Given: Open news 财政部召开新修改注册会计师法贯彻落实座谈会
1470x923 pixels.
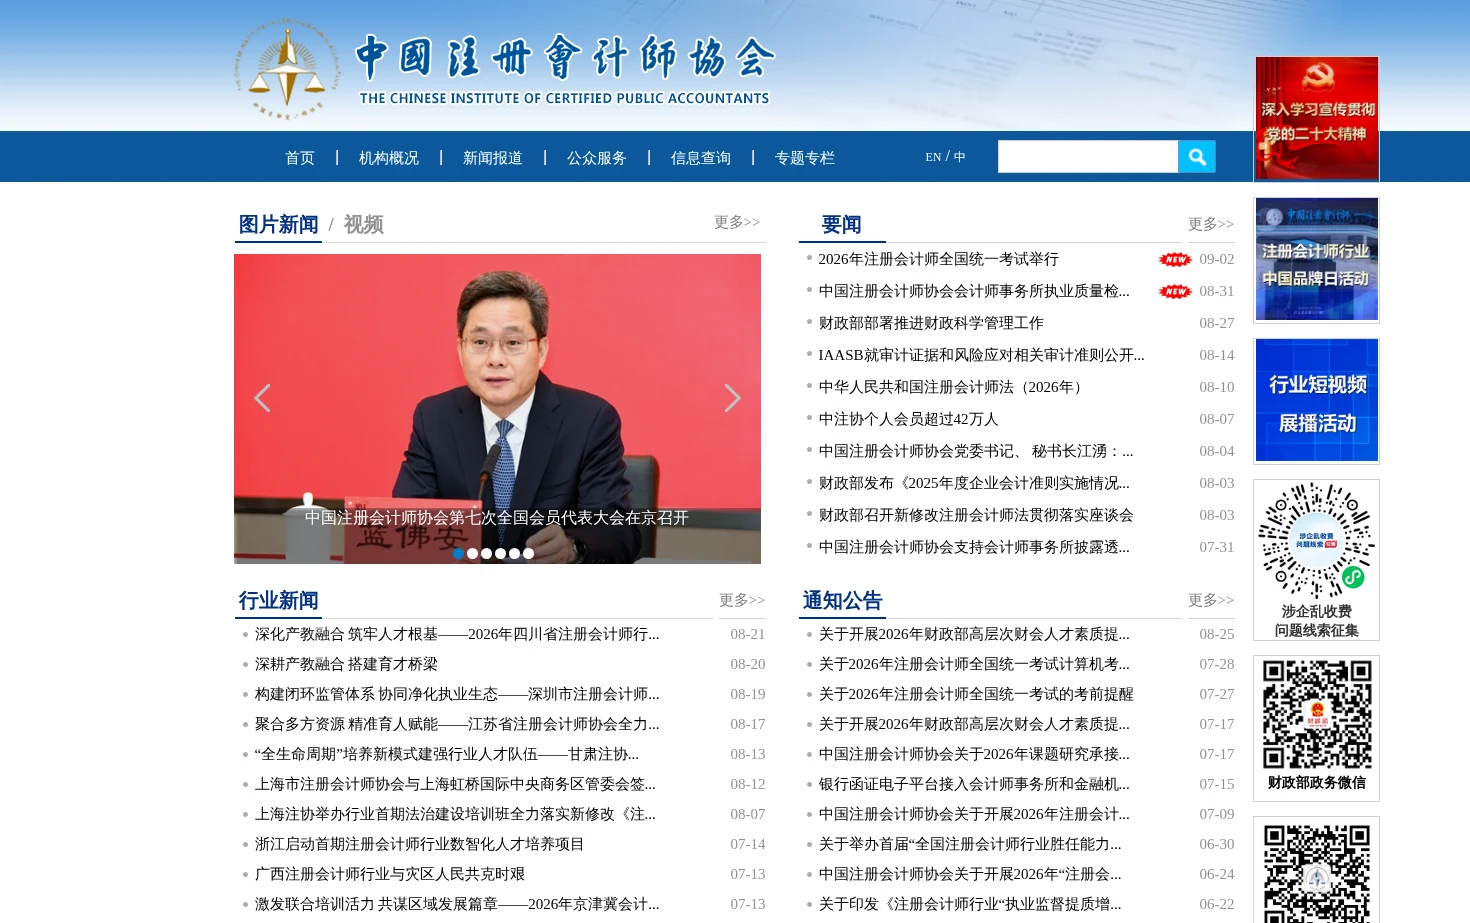Looking at the screenshot, I should [x=976, y=515].
